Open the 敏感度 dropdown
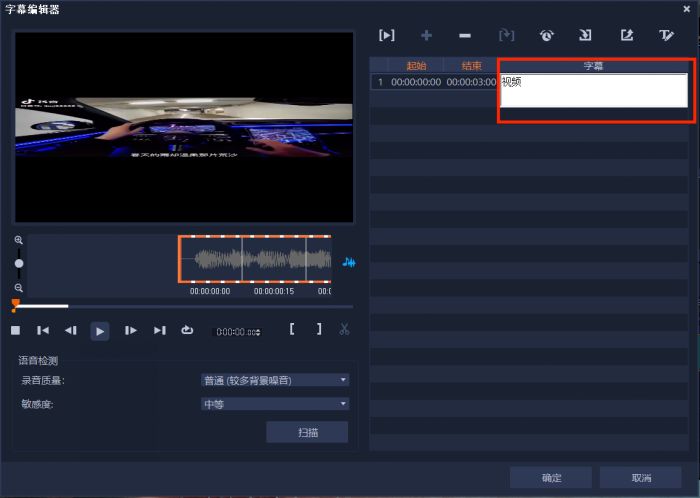Image resolution: width=700 pixels, height=498 pixels. [275, 404]
